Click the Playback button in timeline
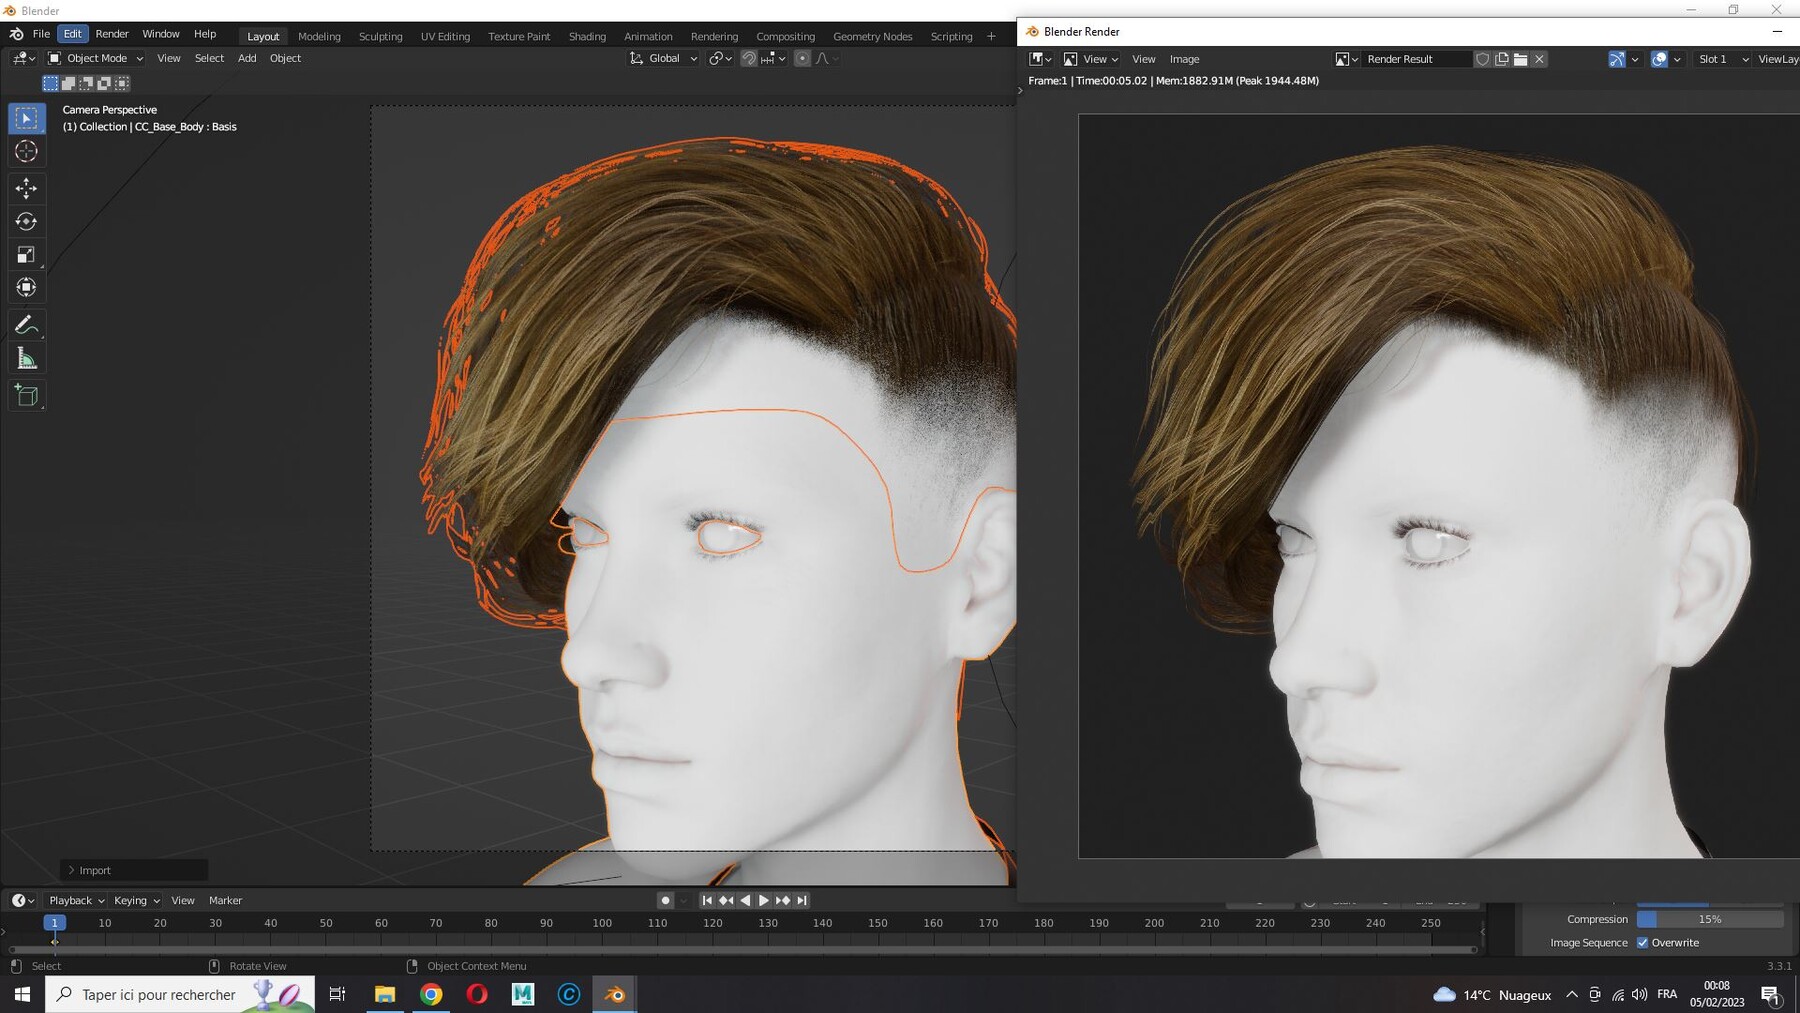This screenshot has width=1800, height=1013. click(x=76, y=901)
